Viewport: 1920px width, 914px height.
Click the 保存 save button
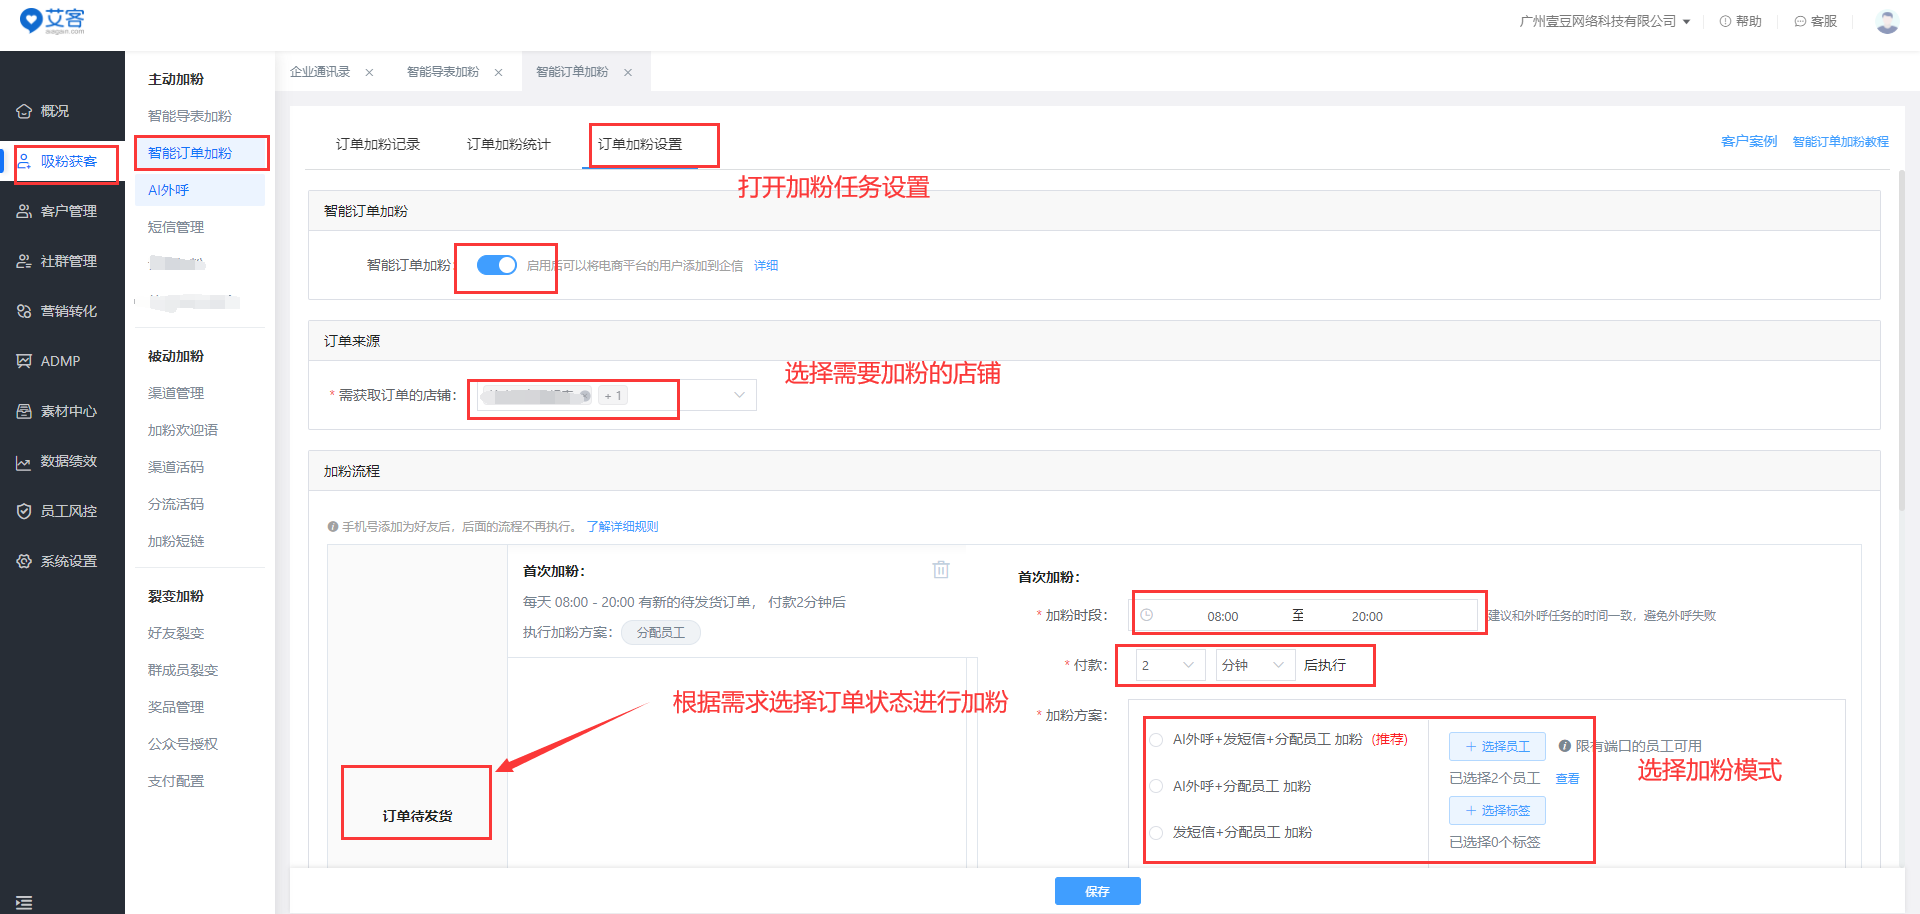pos(1097,891)
